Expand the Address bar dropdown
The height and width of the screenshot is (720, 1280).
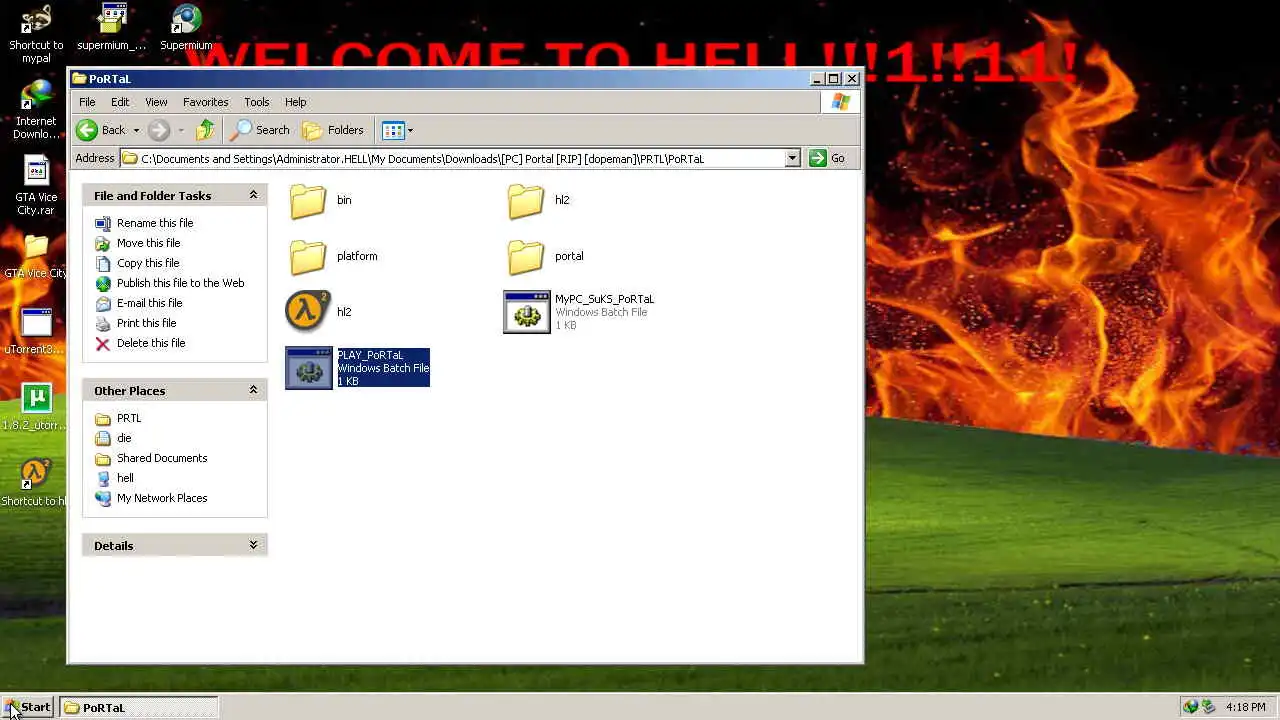[x=792, y=158]
